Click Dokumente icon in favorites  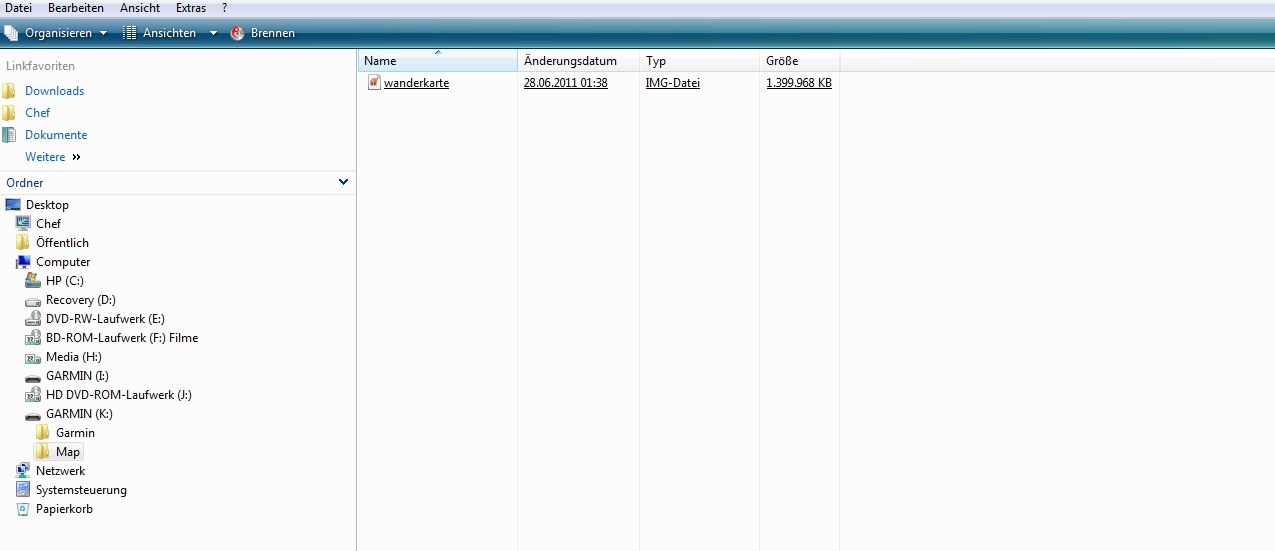click(x=9, y=135)
